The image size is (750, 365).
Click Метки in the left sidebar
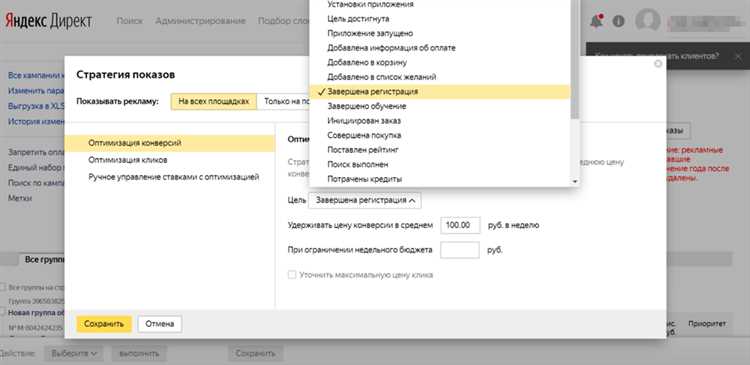click(x=20, y=198)
